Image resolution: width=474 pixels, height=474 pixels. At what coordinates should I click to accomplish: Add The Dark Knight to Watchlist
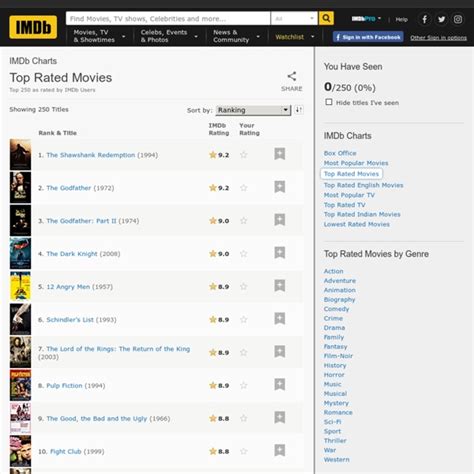280,253
